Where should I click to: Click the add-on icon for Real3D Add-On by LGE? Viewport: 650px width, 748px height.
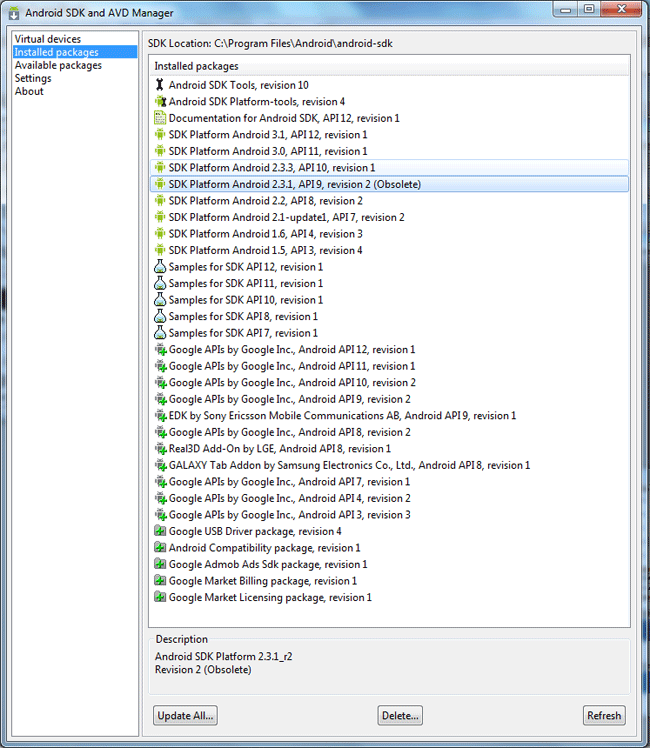point(161,449)
